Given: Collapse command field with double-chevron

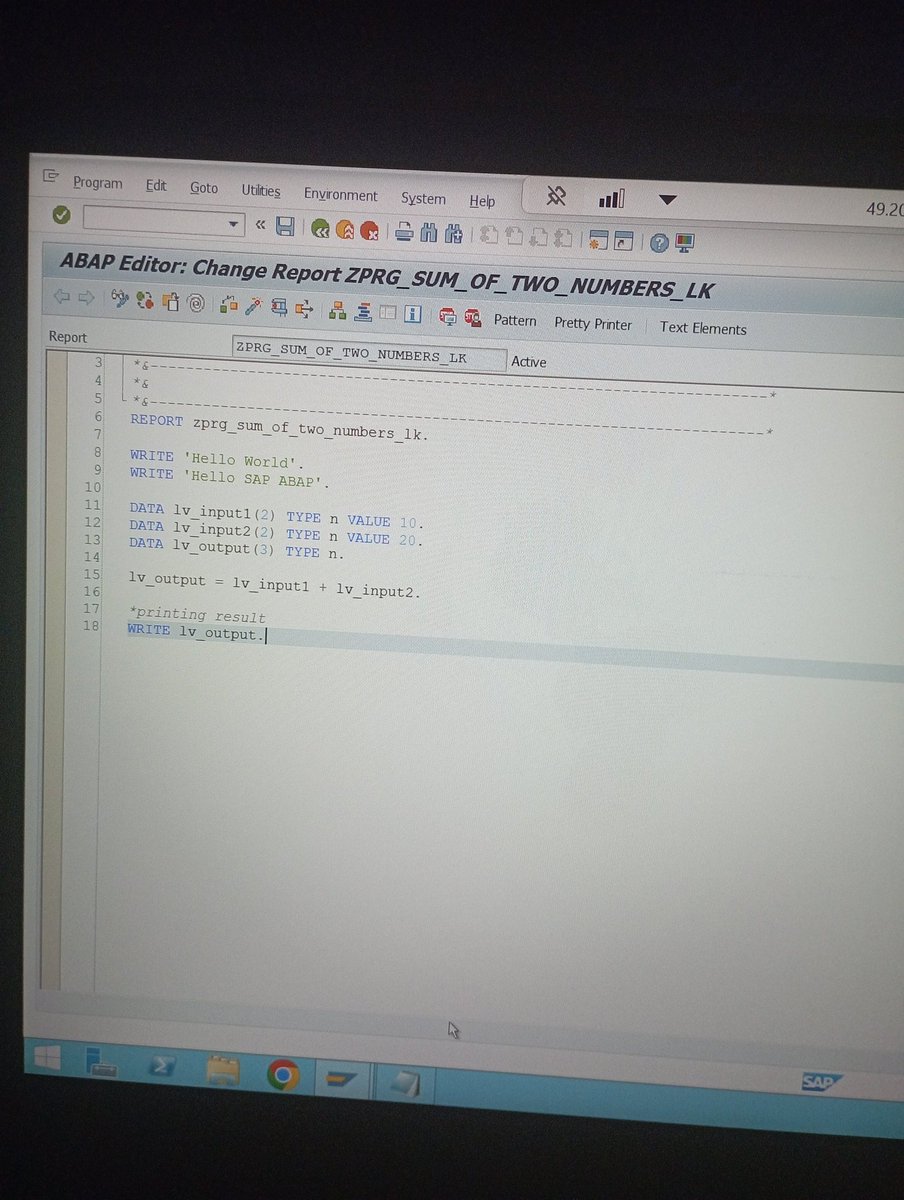Looking at the screenshot, I should pos(261,225).
